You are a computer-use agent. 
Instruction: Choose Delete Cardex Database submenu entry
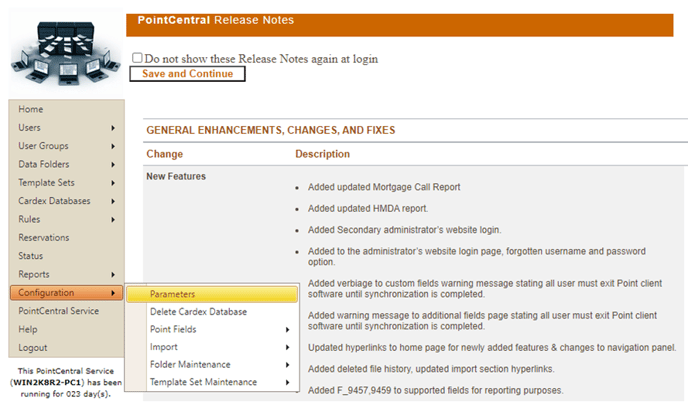[x=198, y=312]
